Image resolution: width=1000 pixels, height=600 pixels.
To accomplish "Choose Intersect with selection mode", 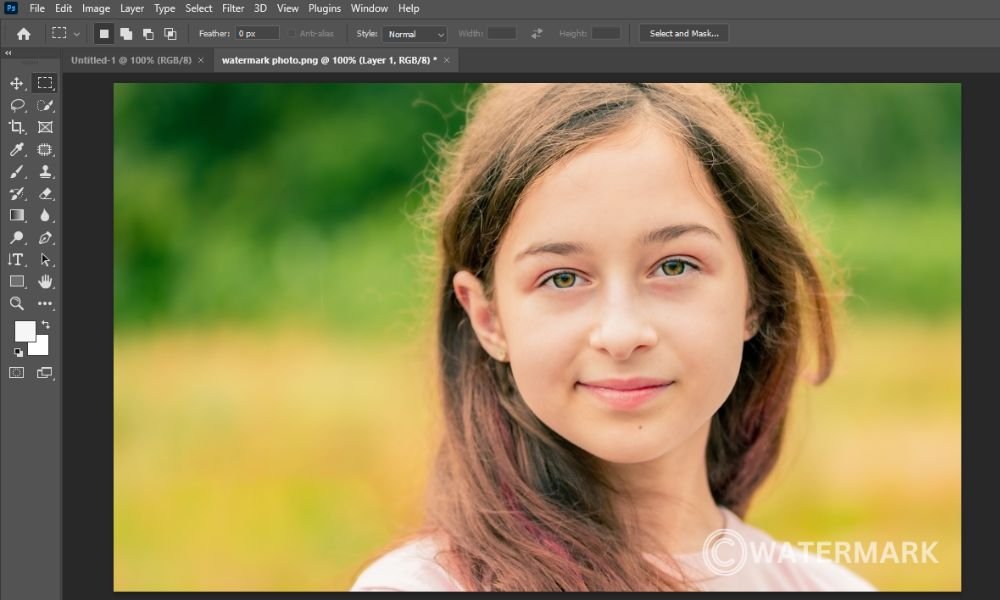I will [x=170, y=34].
